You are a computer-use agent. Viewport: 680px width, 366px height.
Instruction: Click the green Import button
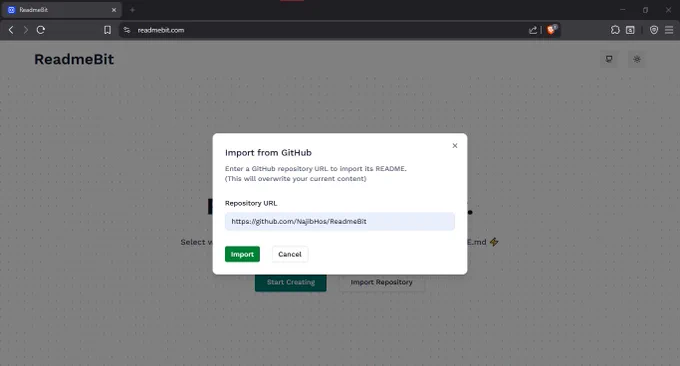coord(242,254)
